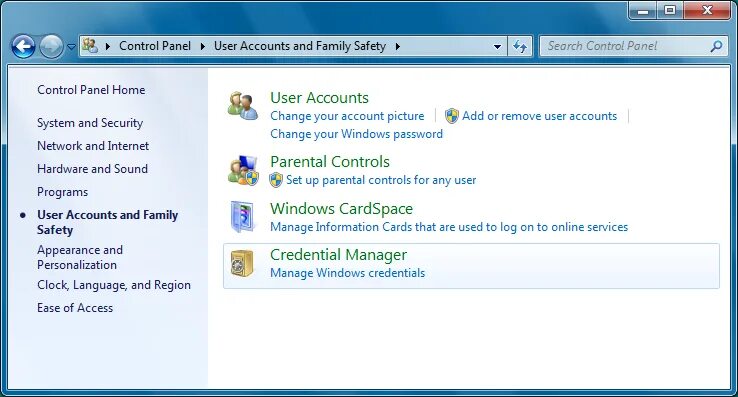The width and height of the screenshot is (738, 397).
Task: Open System and Security in the sidebar
Action: [90, 123]
